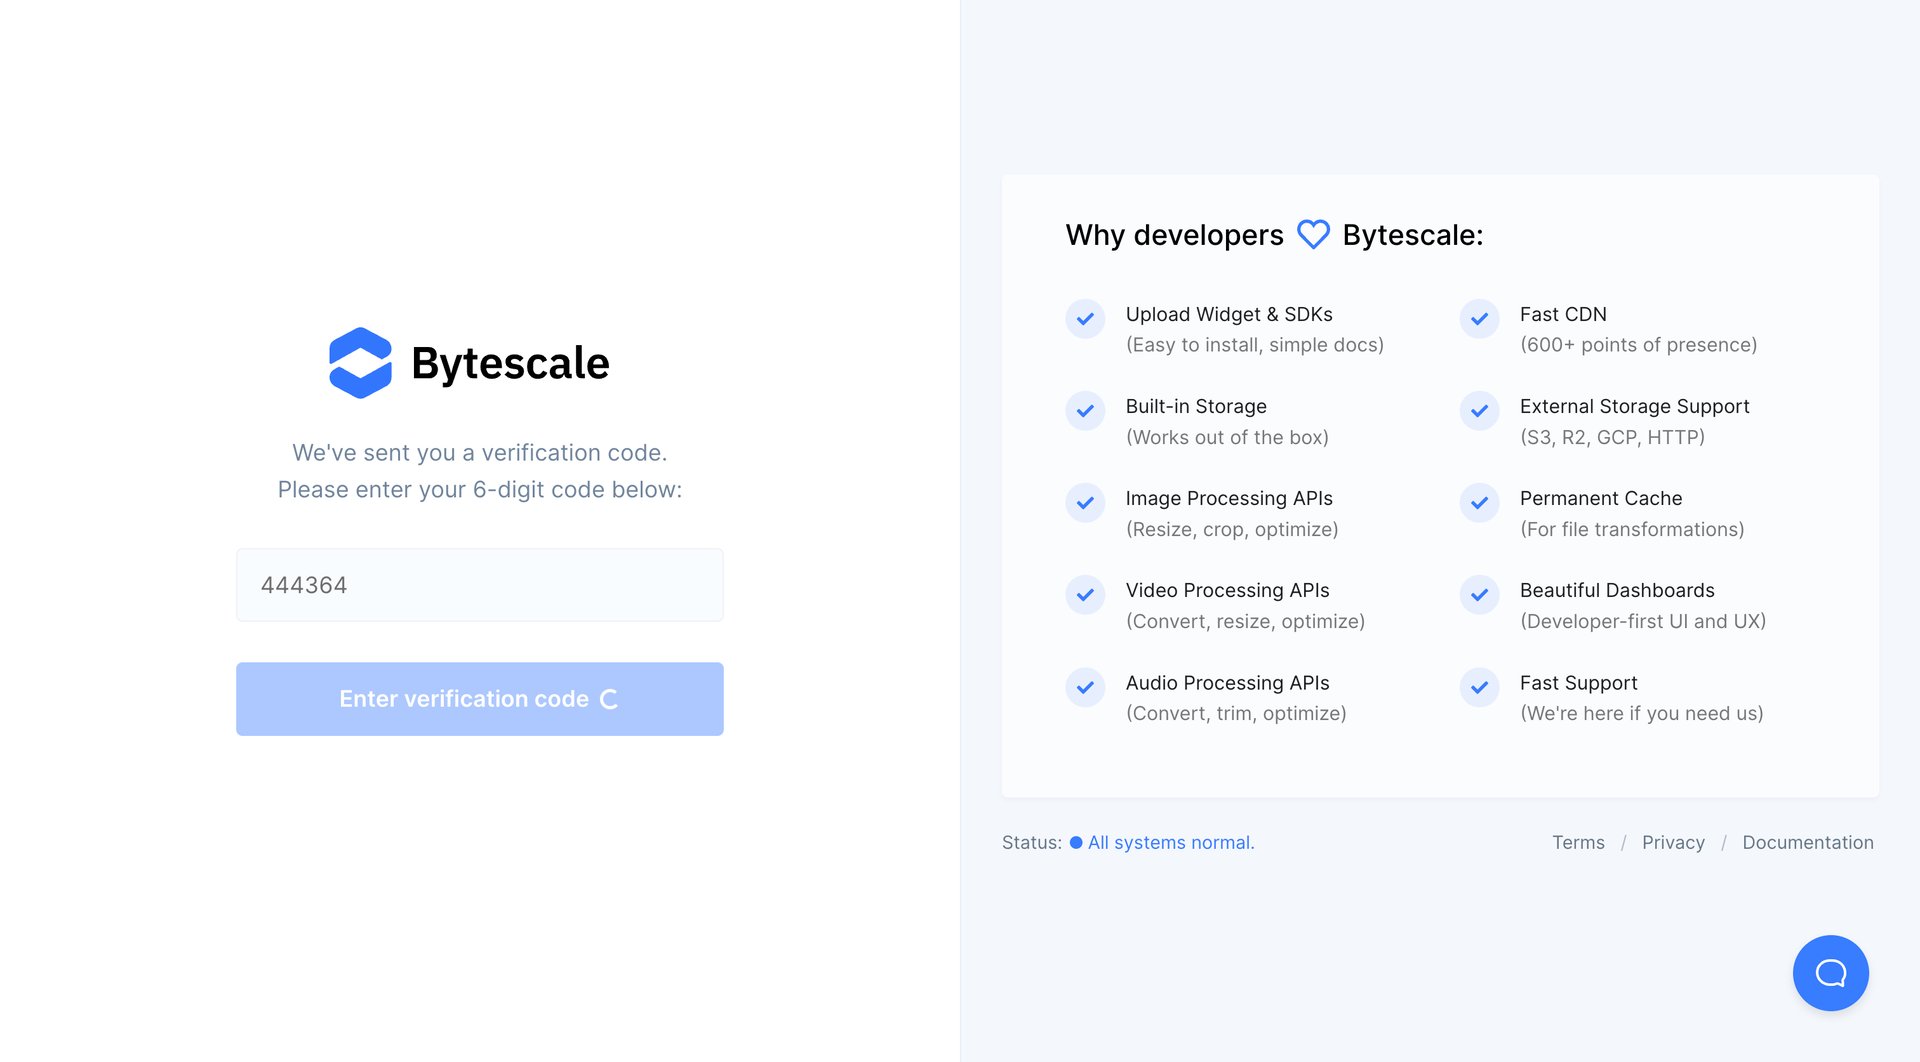Click the checkmark beside Video Processing APIs

pyautogui.click(x=1084, y=595)
